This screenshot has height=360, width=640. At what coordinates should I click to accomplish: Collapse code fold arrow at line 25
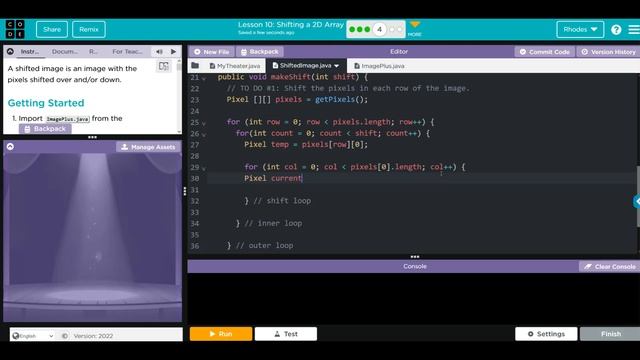(x=204, y=123)
